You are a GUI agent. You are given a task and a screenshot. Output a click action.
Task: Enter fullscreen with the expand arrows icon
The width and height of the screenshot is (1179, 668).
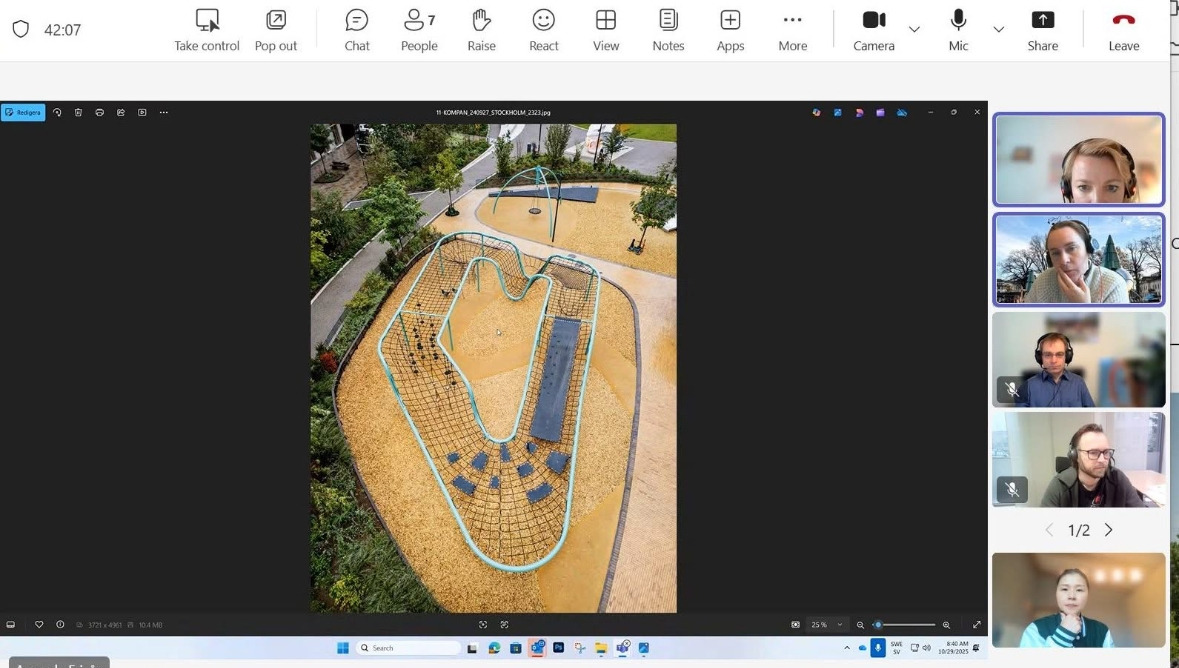[976, 624]
